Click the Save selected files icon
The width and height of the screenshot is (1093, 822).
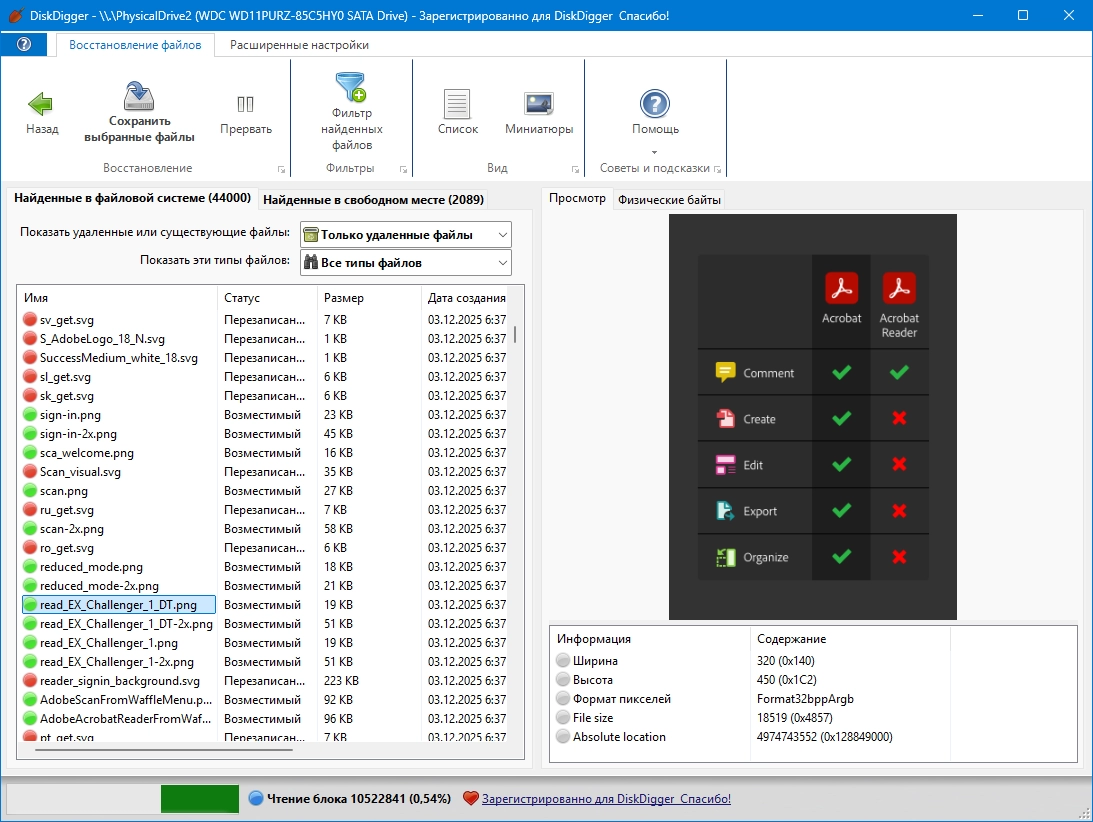pyautogui.click(x=139, y=97)
